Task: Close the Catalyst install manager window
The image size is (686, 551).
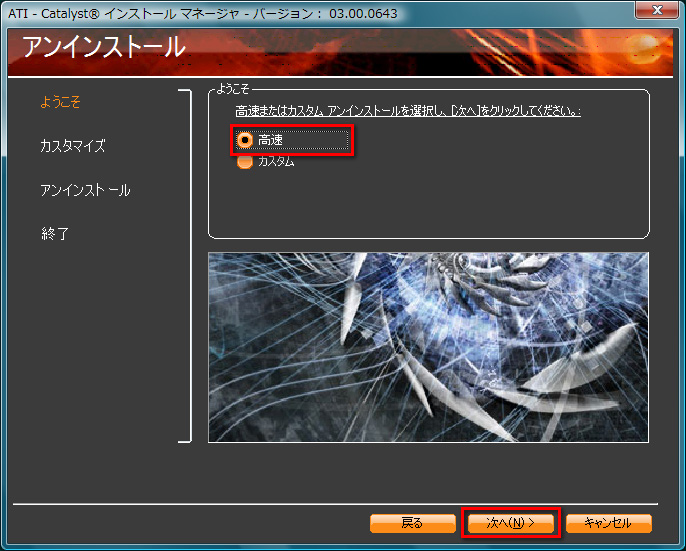Action: point(656,10)
